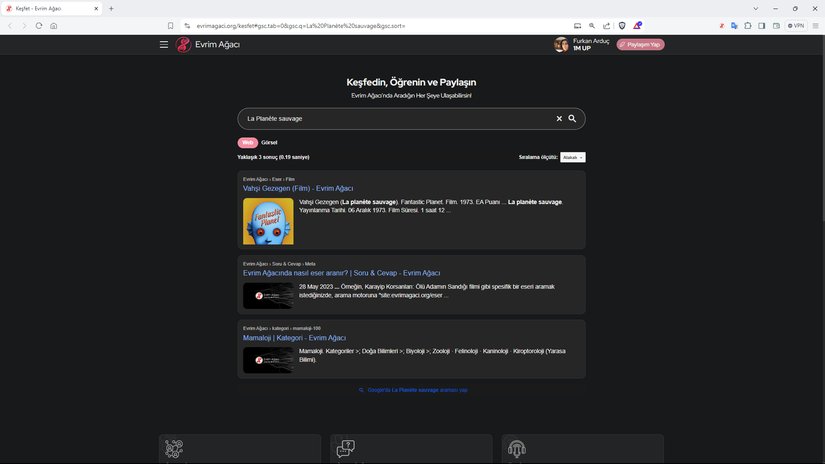Click the Evrim Ağacı logo
The height and width of the screenshot is (464, 825).
208,45
